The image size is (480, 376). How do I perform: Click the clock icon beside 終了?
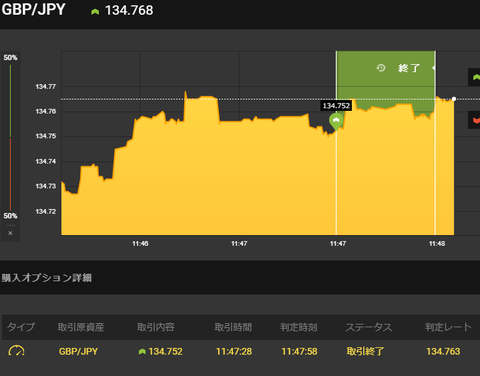[381, 68]
